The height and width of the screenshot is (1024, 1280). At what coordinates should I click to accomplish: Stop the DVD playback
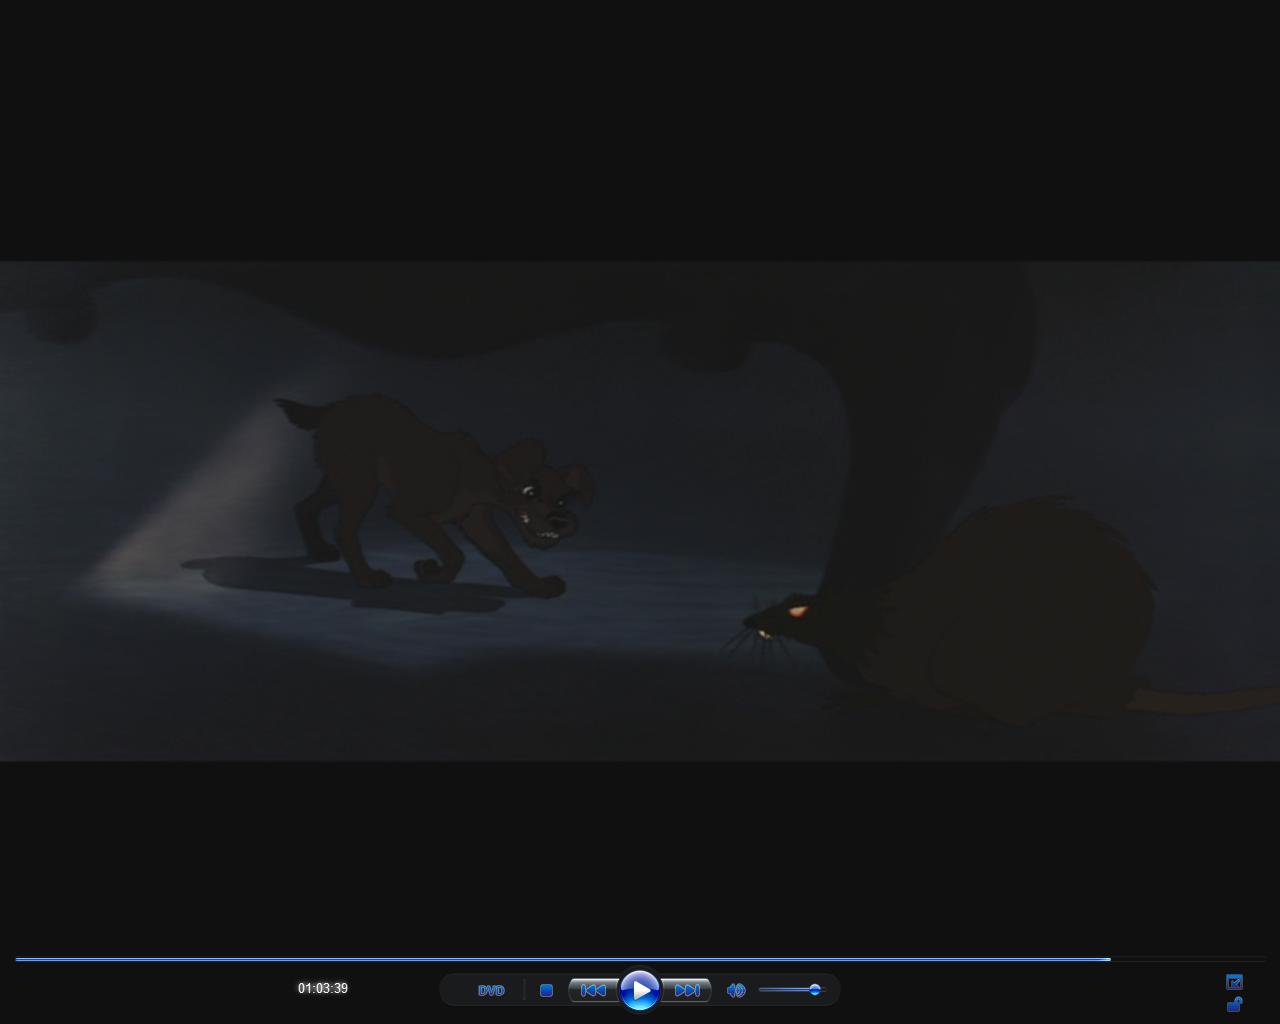coord(546,990)
